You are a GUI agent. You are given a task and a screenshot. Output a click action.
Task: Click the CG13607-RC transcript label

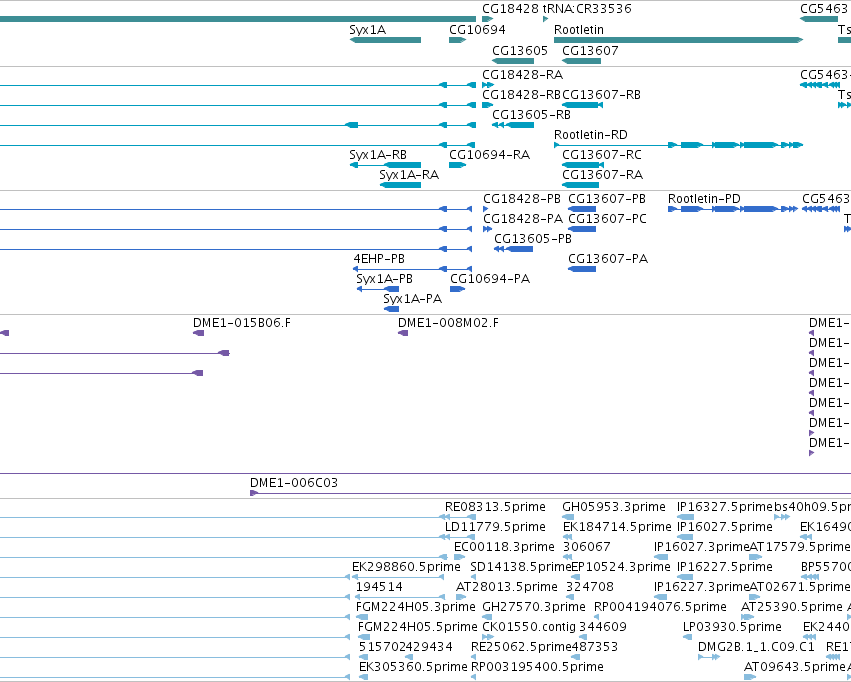pos(602,155)
